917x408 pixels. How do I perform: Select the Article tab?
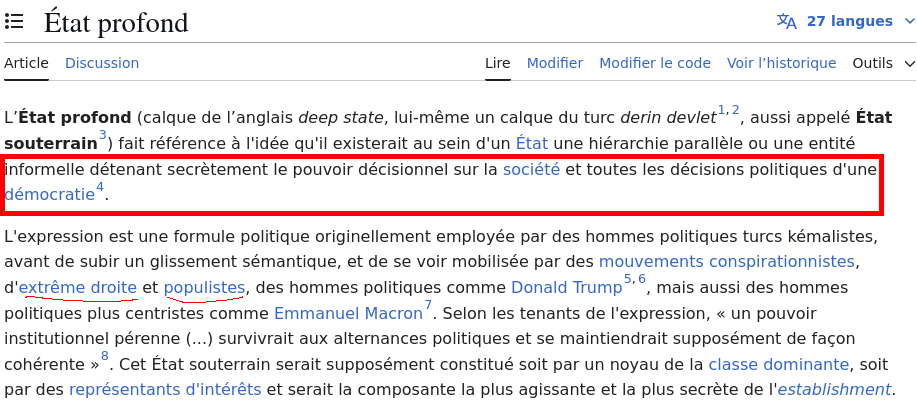(x=26, y=63)
